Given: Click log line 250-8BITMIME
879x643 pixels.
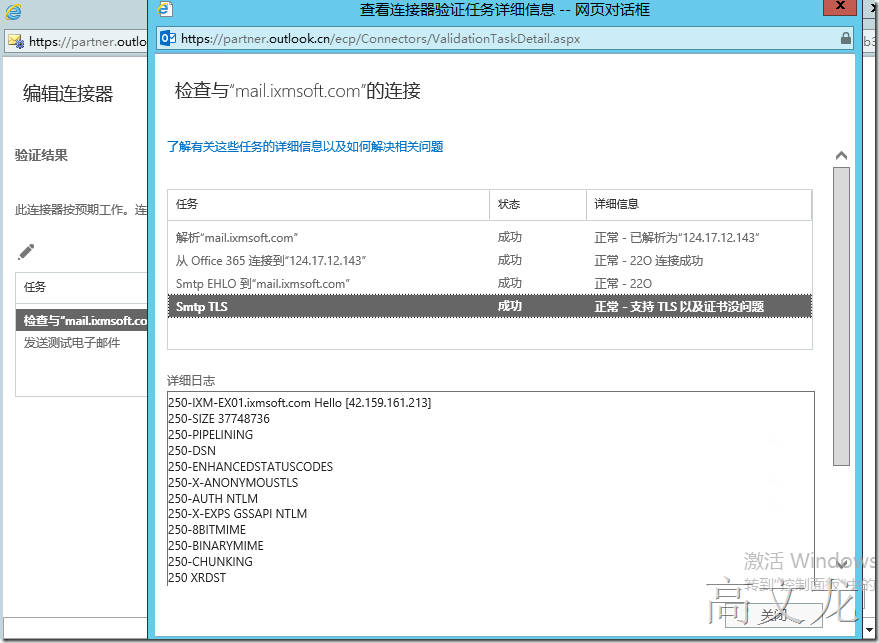Looking at the screenshot, I should [206, 530].
